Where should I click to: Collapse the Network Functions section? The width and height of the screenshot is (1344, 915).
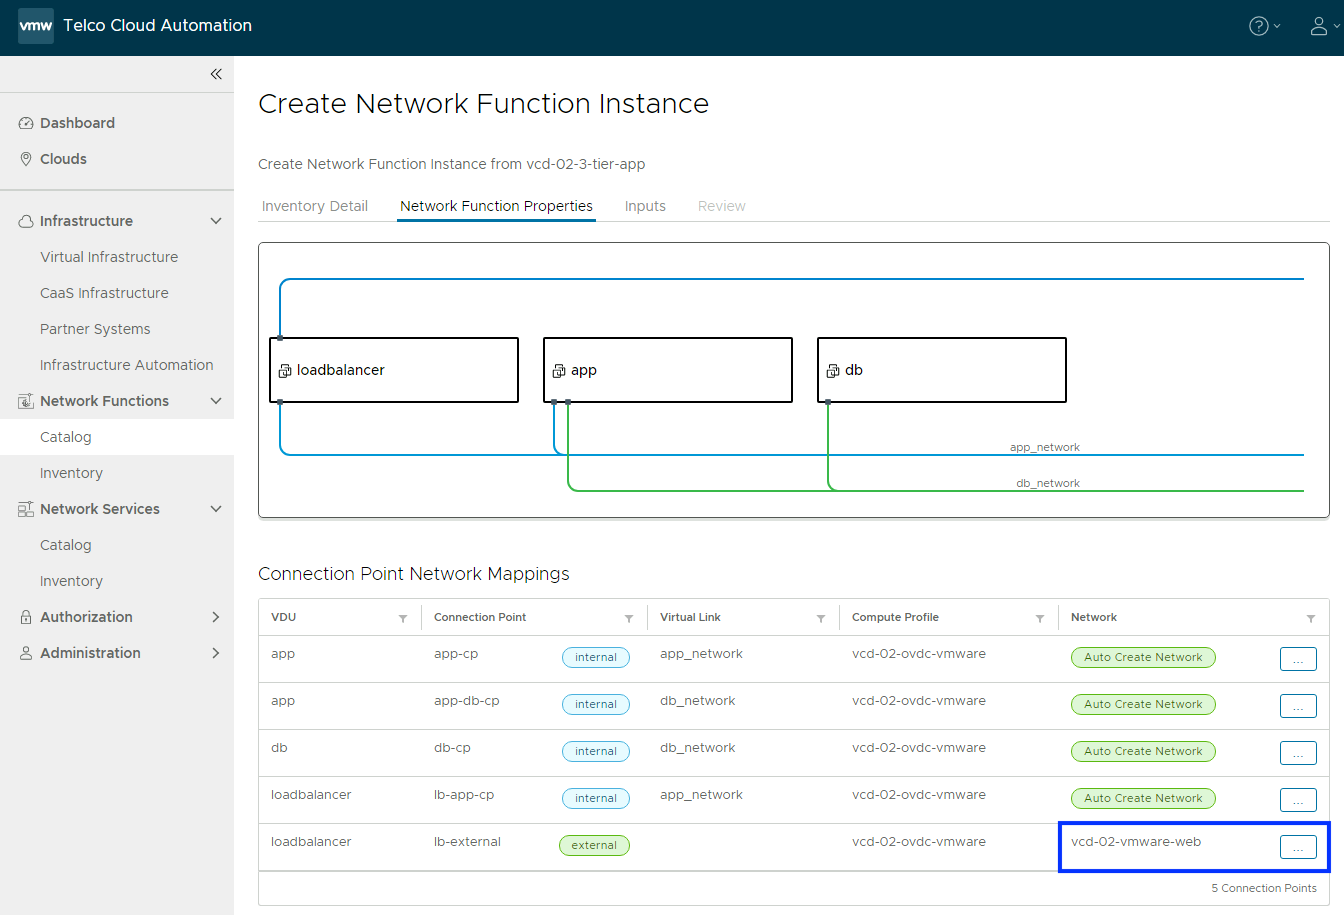pos(216,401)
